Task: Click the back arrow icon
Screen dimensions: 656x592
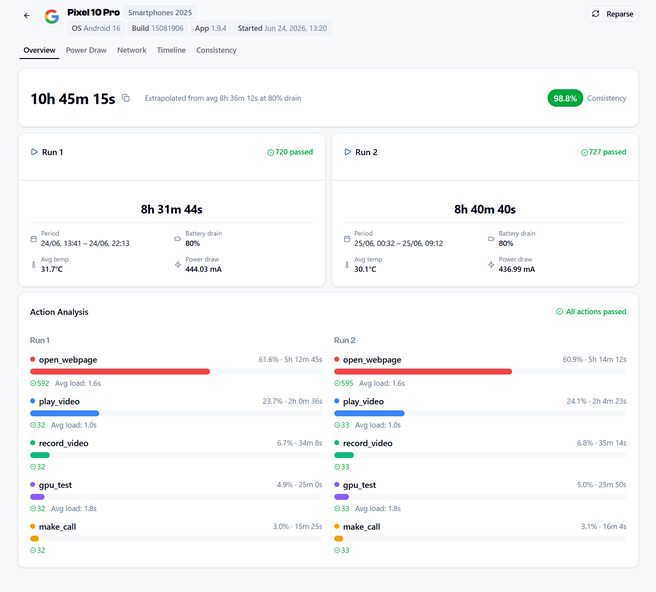Action: pyautogui.click(x=27, y=16)
